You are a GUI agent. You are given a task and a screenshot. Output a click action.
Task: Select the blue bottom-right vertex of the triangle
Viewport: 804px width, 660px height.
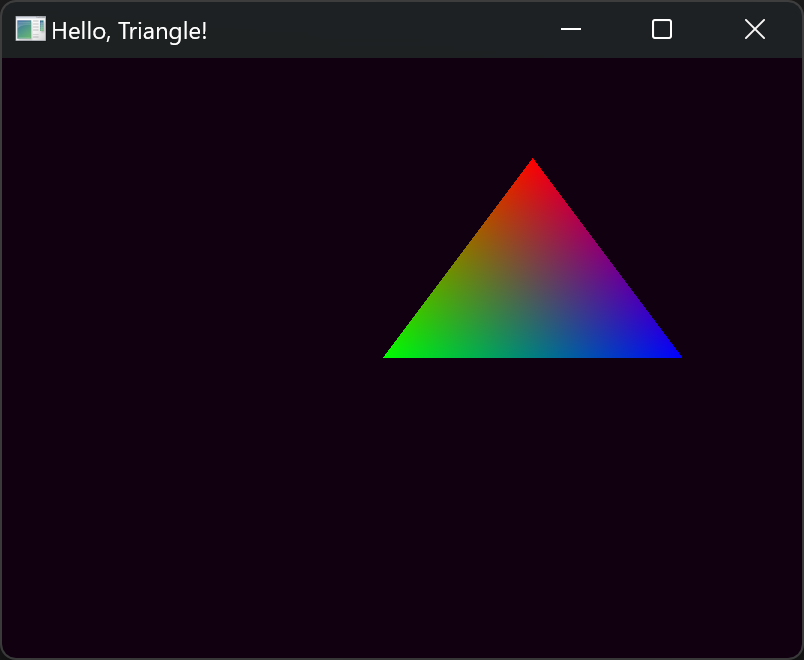pos(674,354)
